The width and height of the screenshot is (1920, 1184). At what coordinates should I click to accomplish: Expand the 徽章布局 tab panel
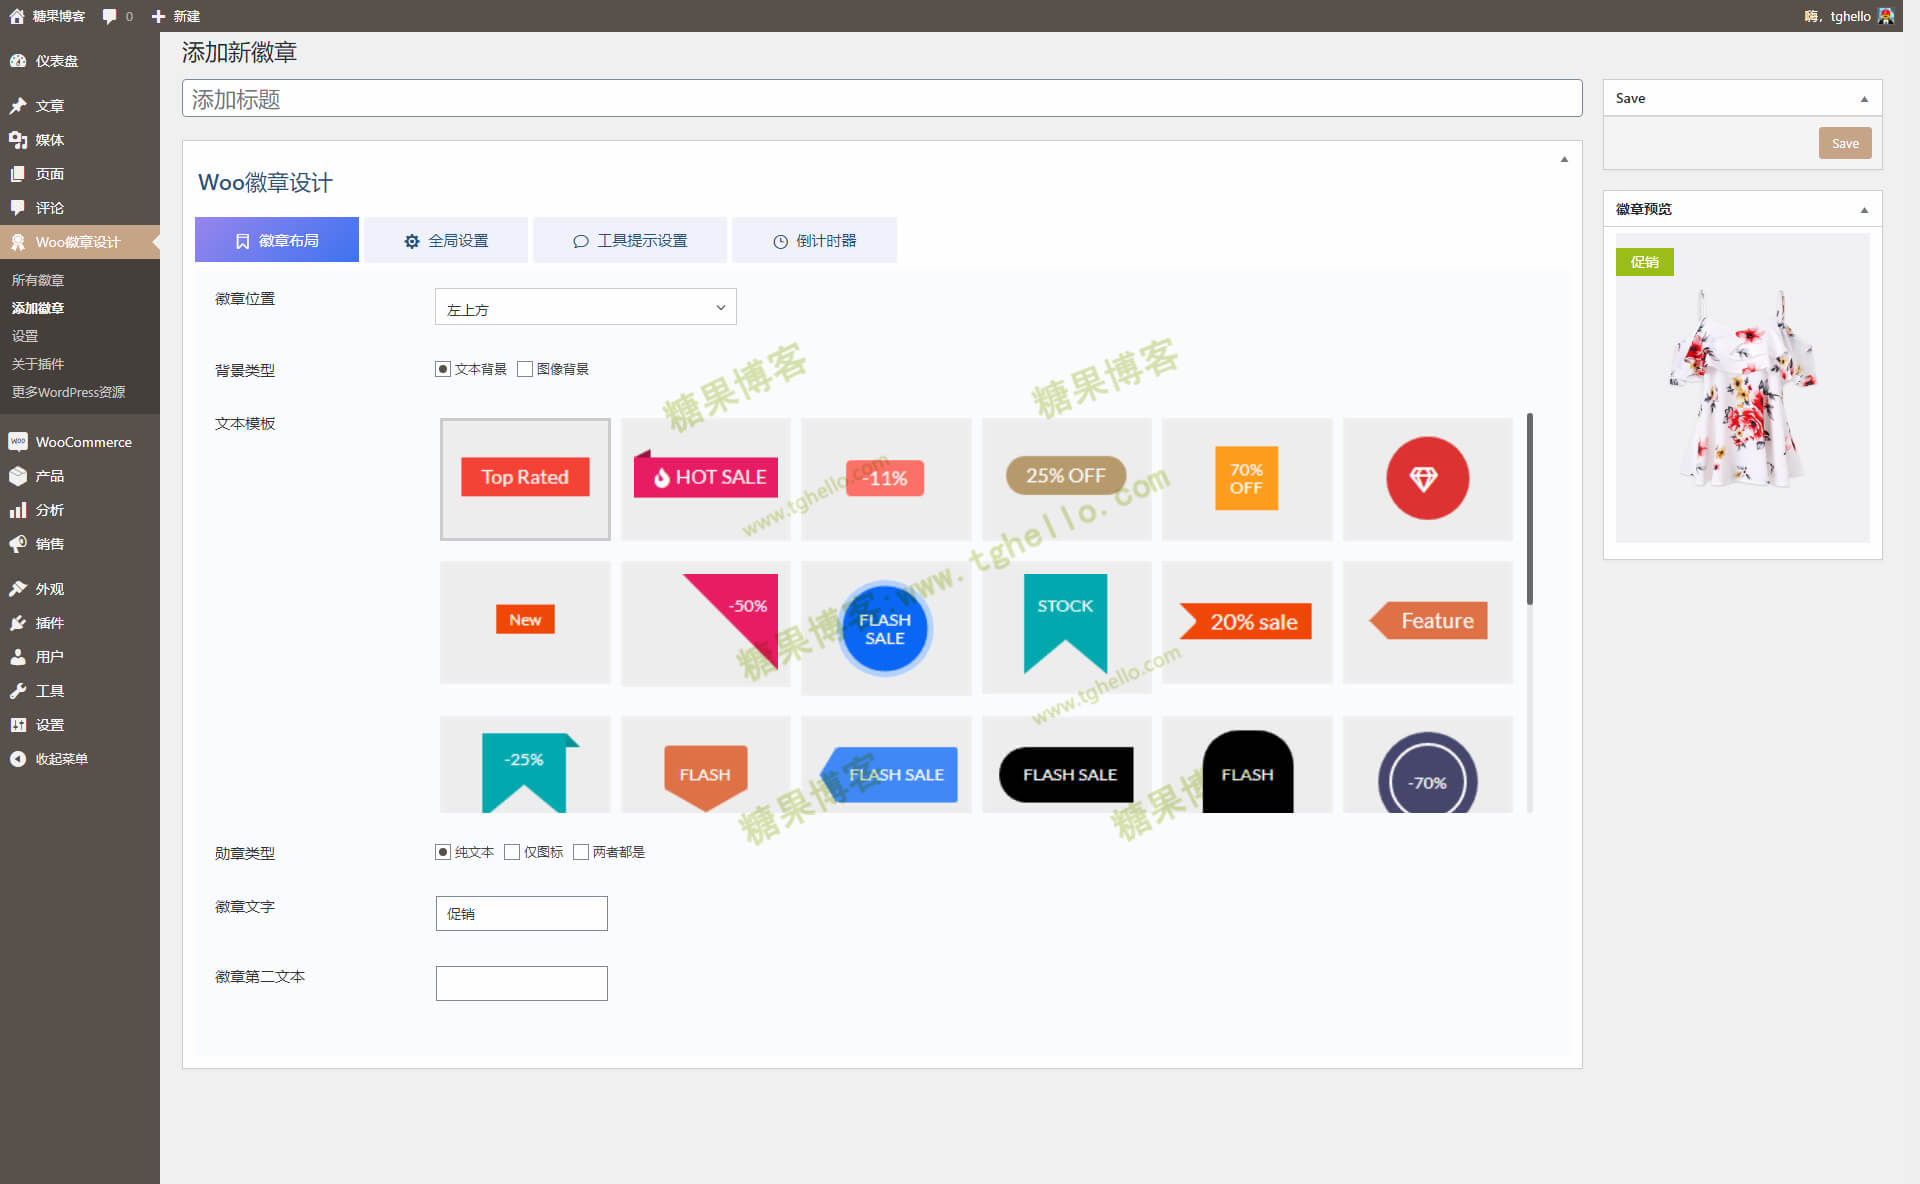pyautogui.click(x=276, y=240)
